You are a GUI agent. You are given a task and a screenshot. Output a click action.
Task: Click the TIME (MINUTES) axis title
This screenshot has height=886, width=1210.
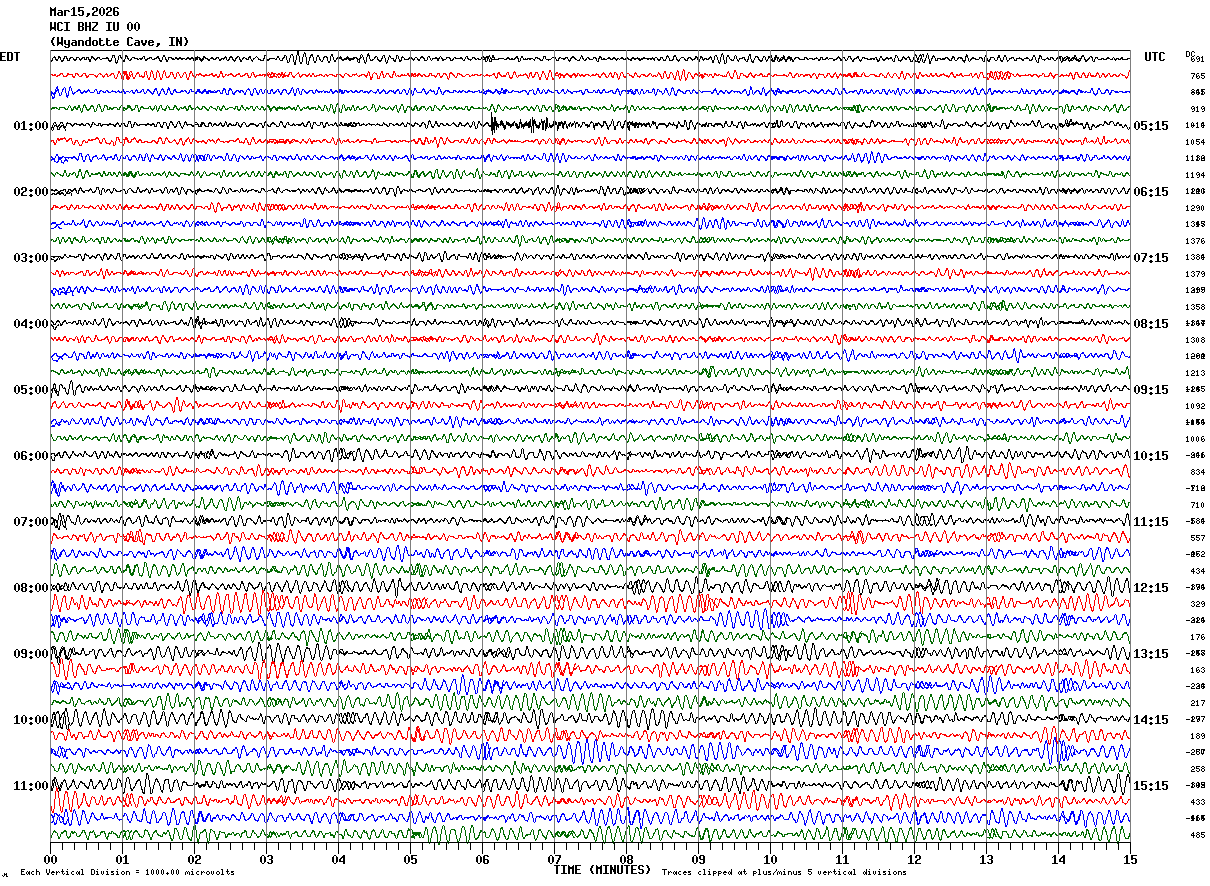click(602, 870)
